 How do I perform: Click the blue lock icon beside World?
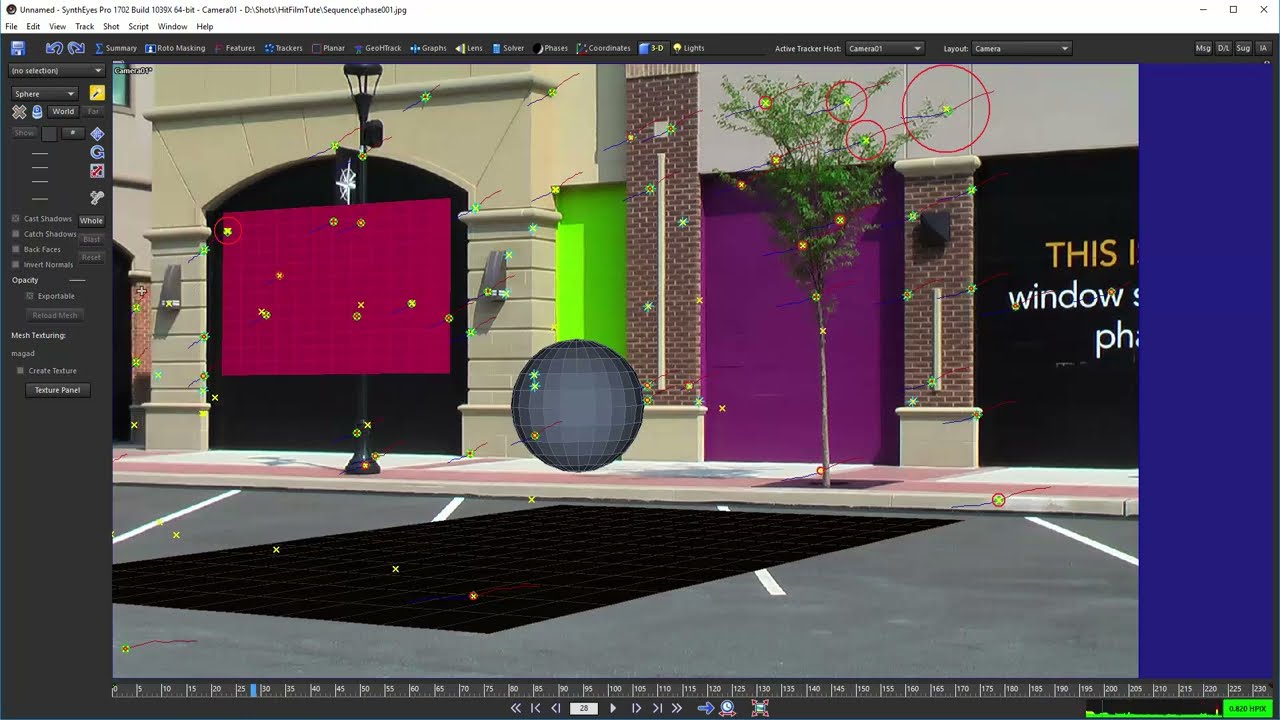tap(37, 112)
